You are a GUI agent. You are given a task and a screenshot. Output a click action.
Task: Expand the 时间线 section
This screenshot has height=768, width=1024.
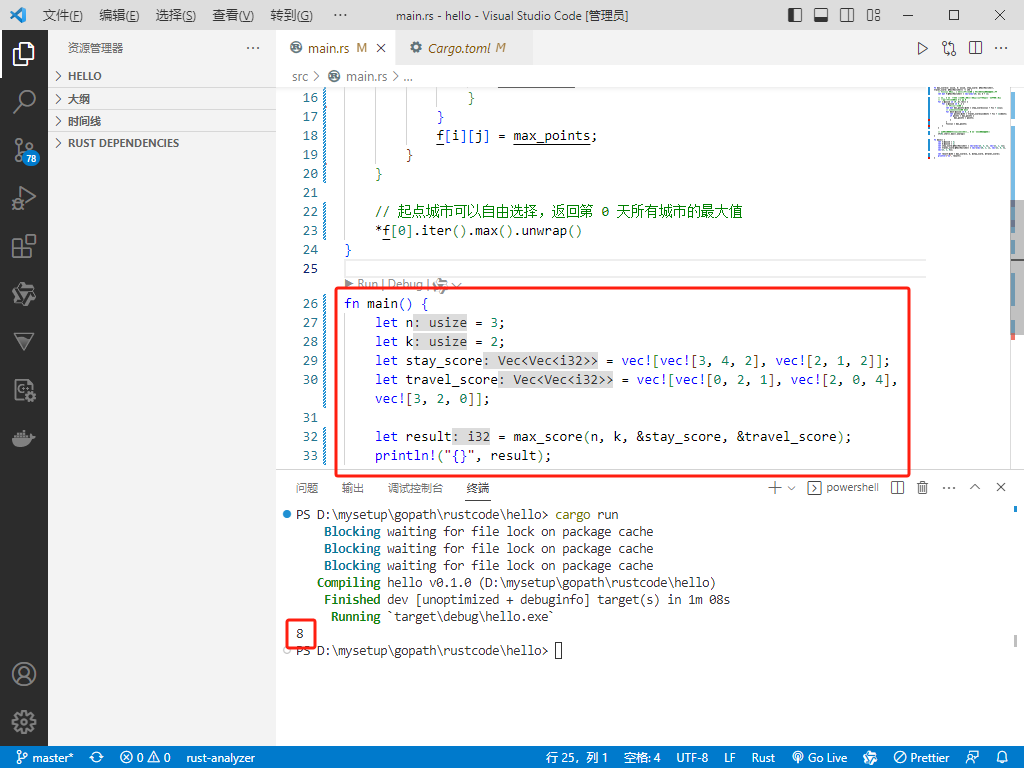(x=162, y=121)
